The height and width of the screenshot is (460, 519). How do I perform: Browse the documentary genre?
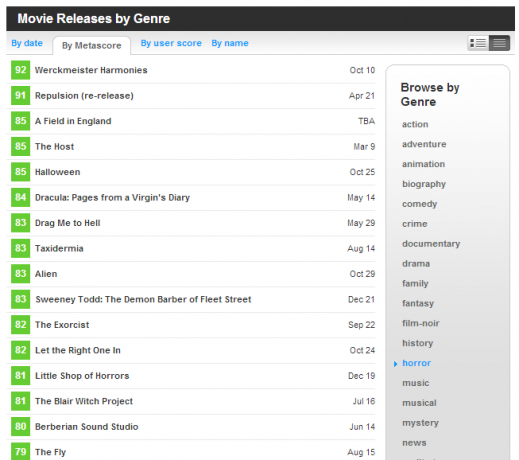point(431,244)
